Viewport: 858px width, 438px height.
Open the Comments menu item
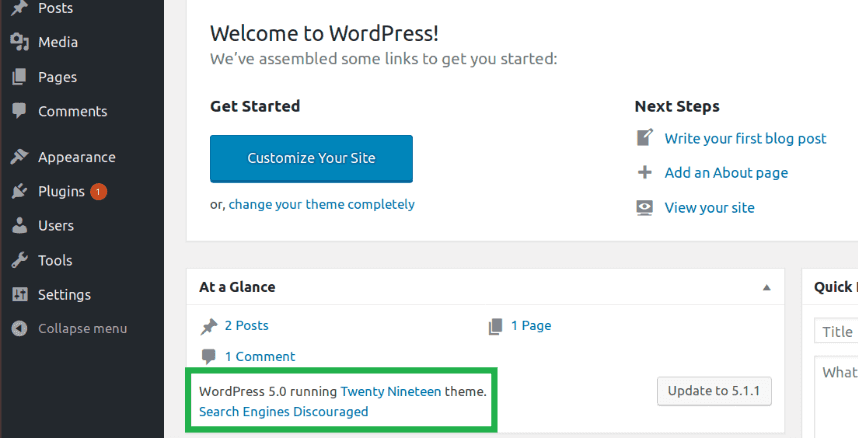(72, 111)
